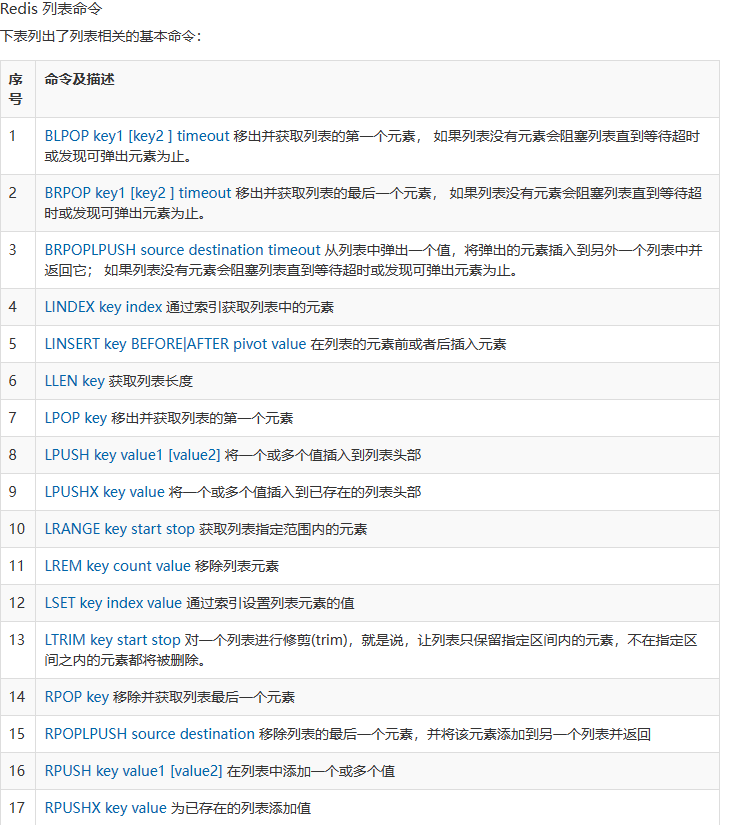Click the 序号 column header cell

point(16,89)
